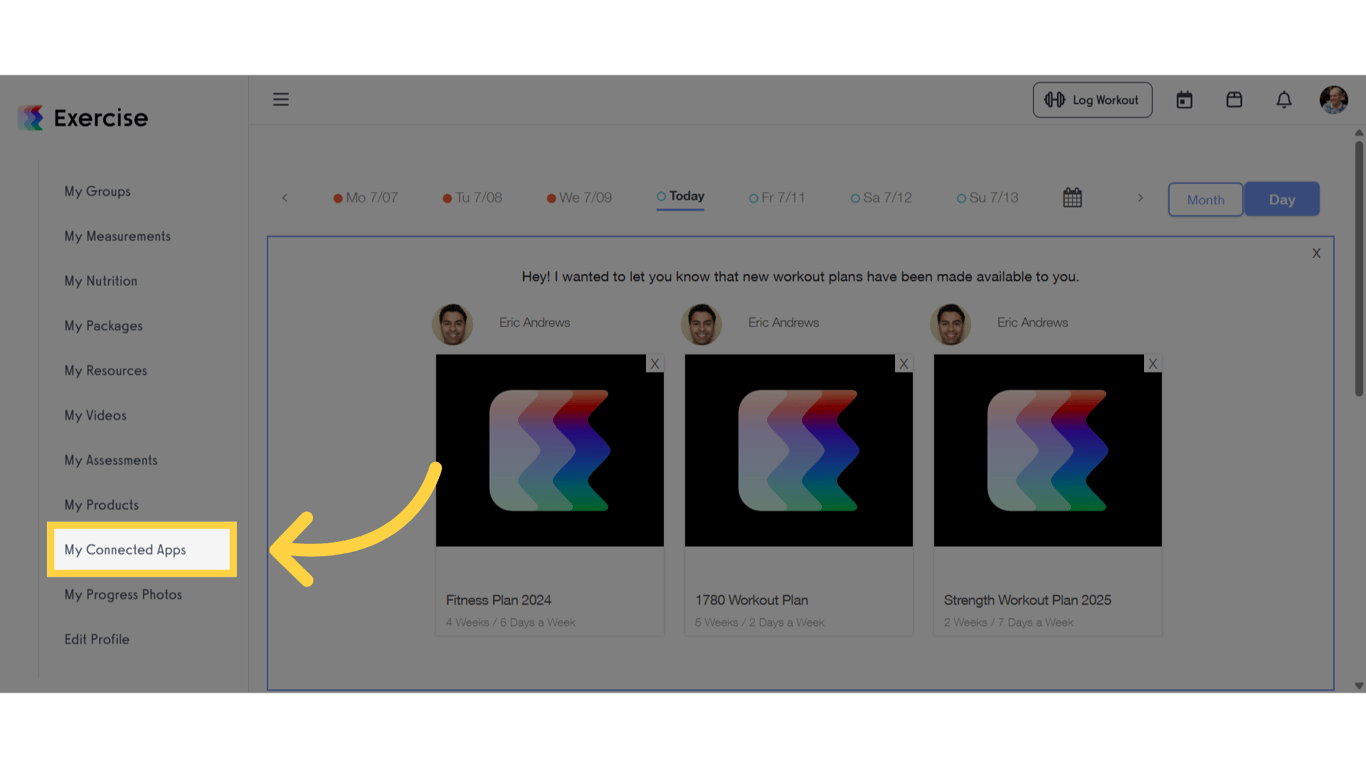The height and width of the screenshot is (768, 1366).
Task: Select the Sa 7/12 date option
Action: pyautogui.click(x=881, y=197)
